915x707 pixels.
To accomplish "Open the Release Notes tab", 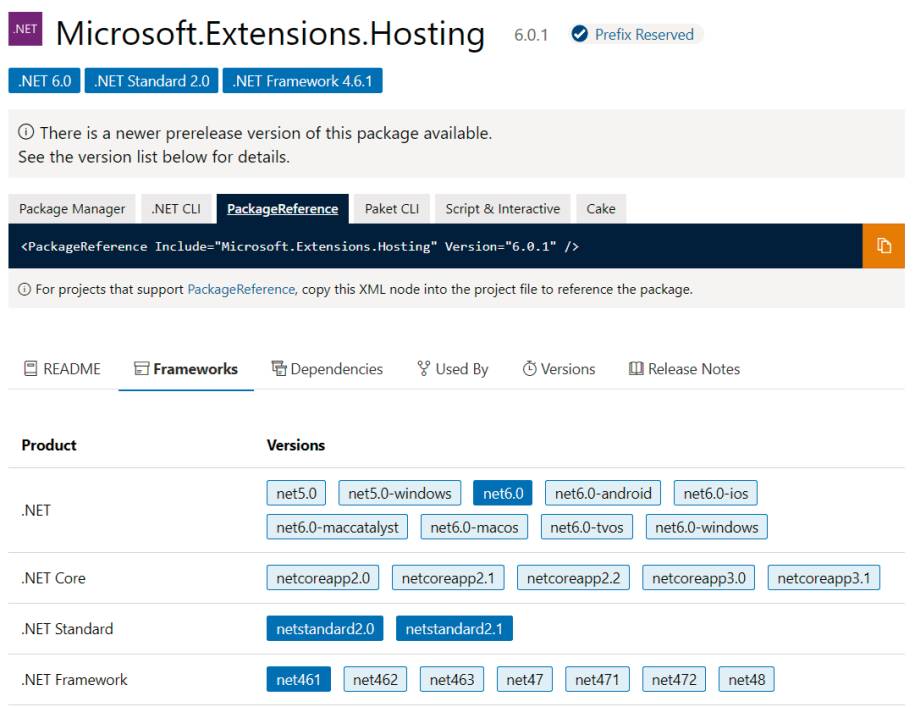I will [x=684, y=369].
